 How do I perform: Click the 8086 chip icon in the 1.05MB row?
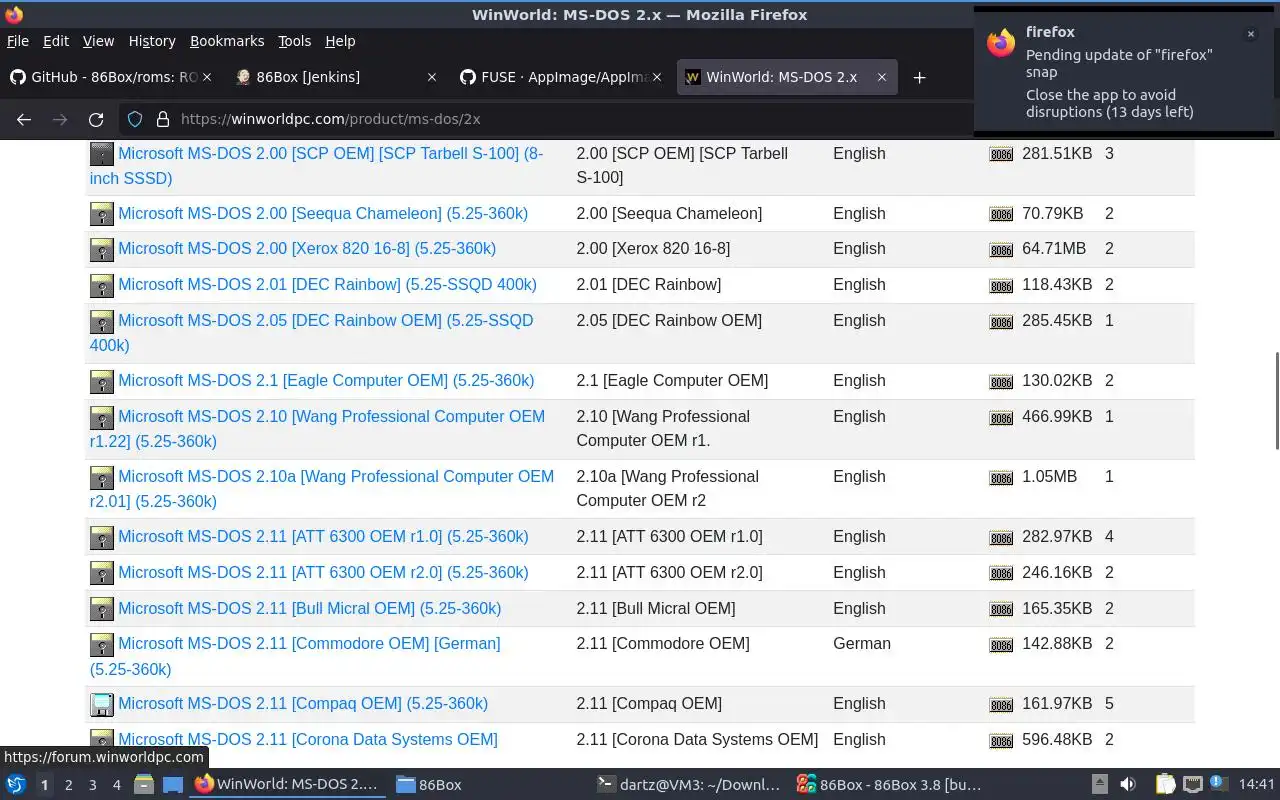pyautogui.click(x=1001, y=478)
